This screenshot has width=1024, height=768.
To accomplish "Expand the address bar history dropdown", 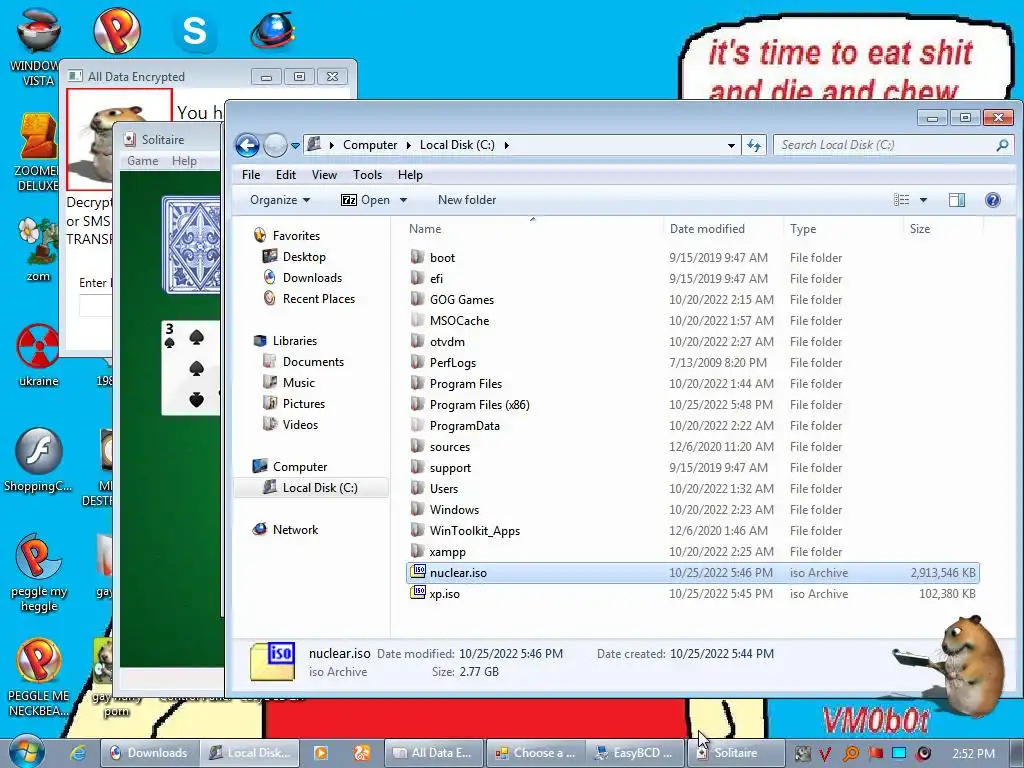I will 731,146.
